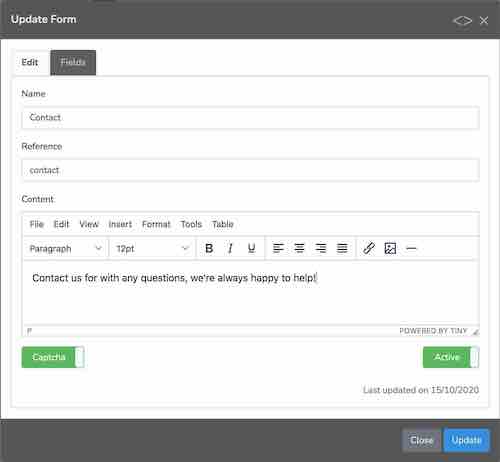Toggle the Active switch
The image size is (500, 462).
[x=451, y=357]
